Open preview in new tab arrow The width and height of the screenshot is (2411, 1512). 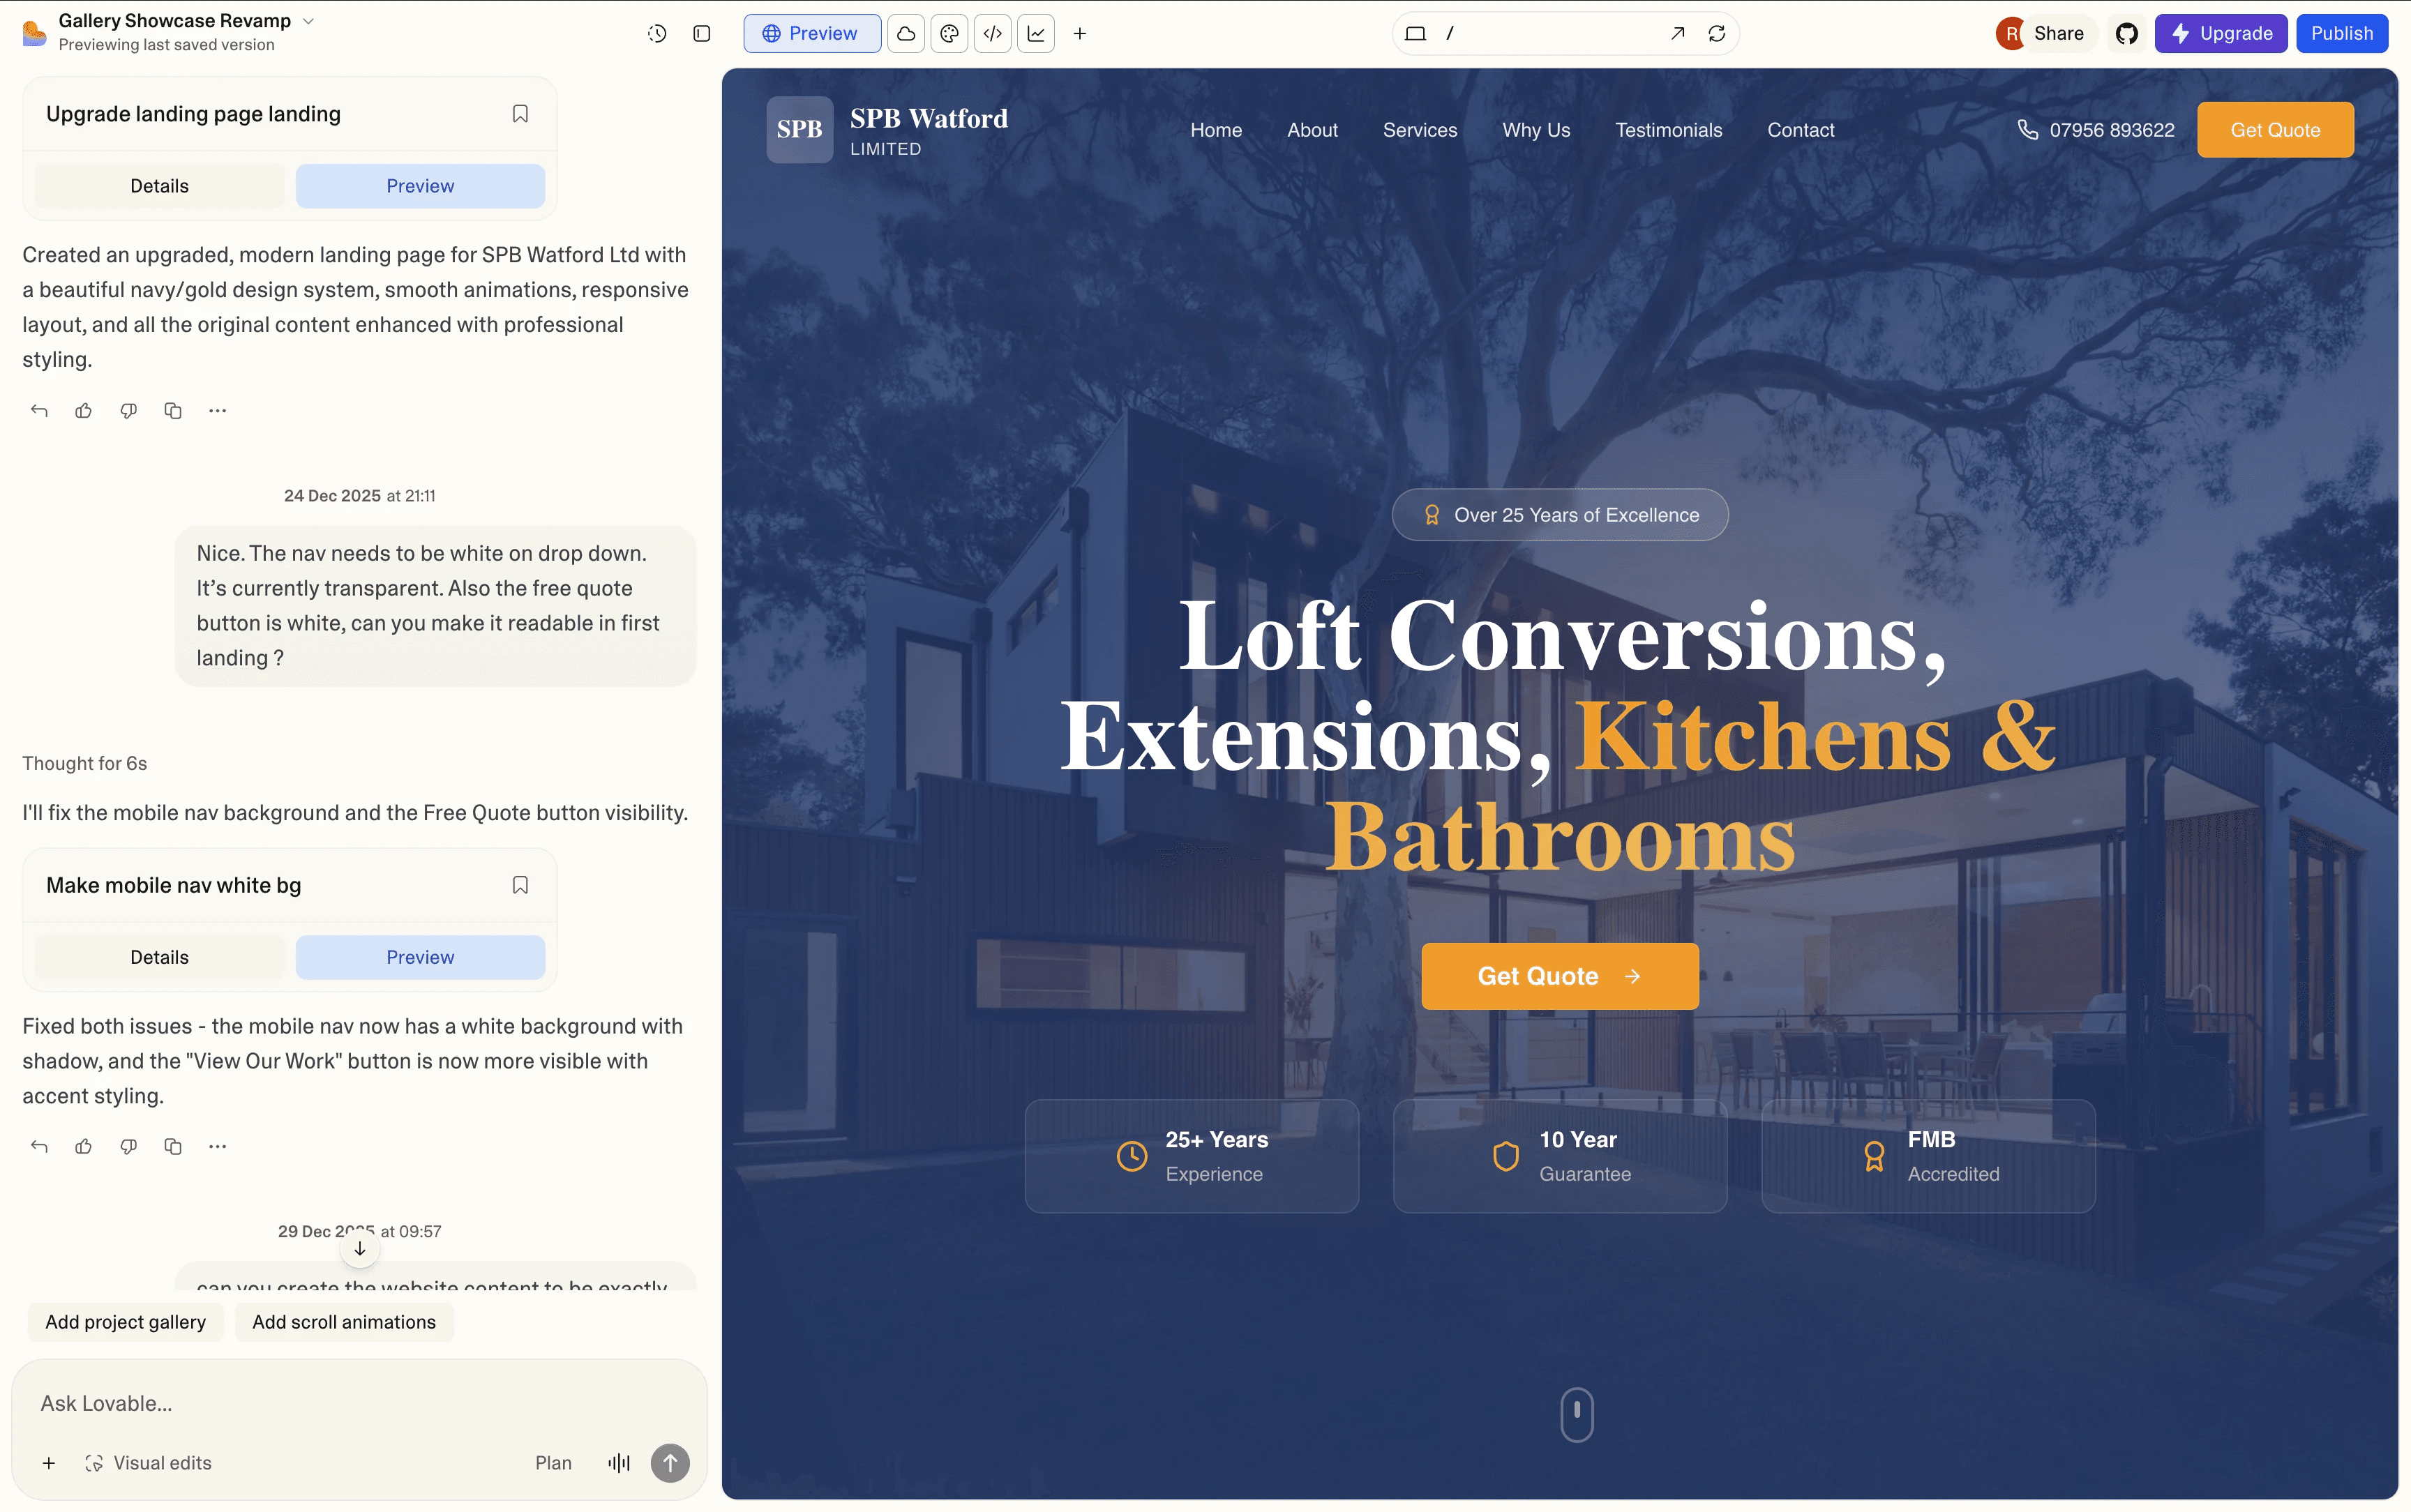click(1677, 33)
